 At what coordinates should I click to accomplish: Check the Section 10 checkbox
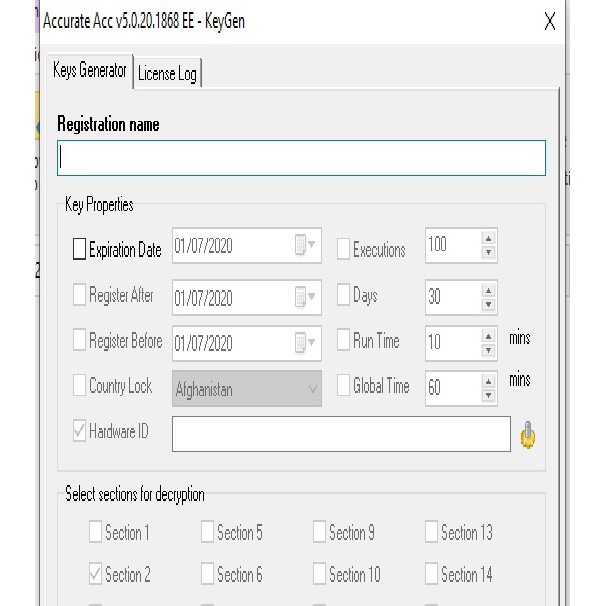point(319,573)
